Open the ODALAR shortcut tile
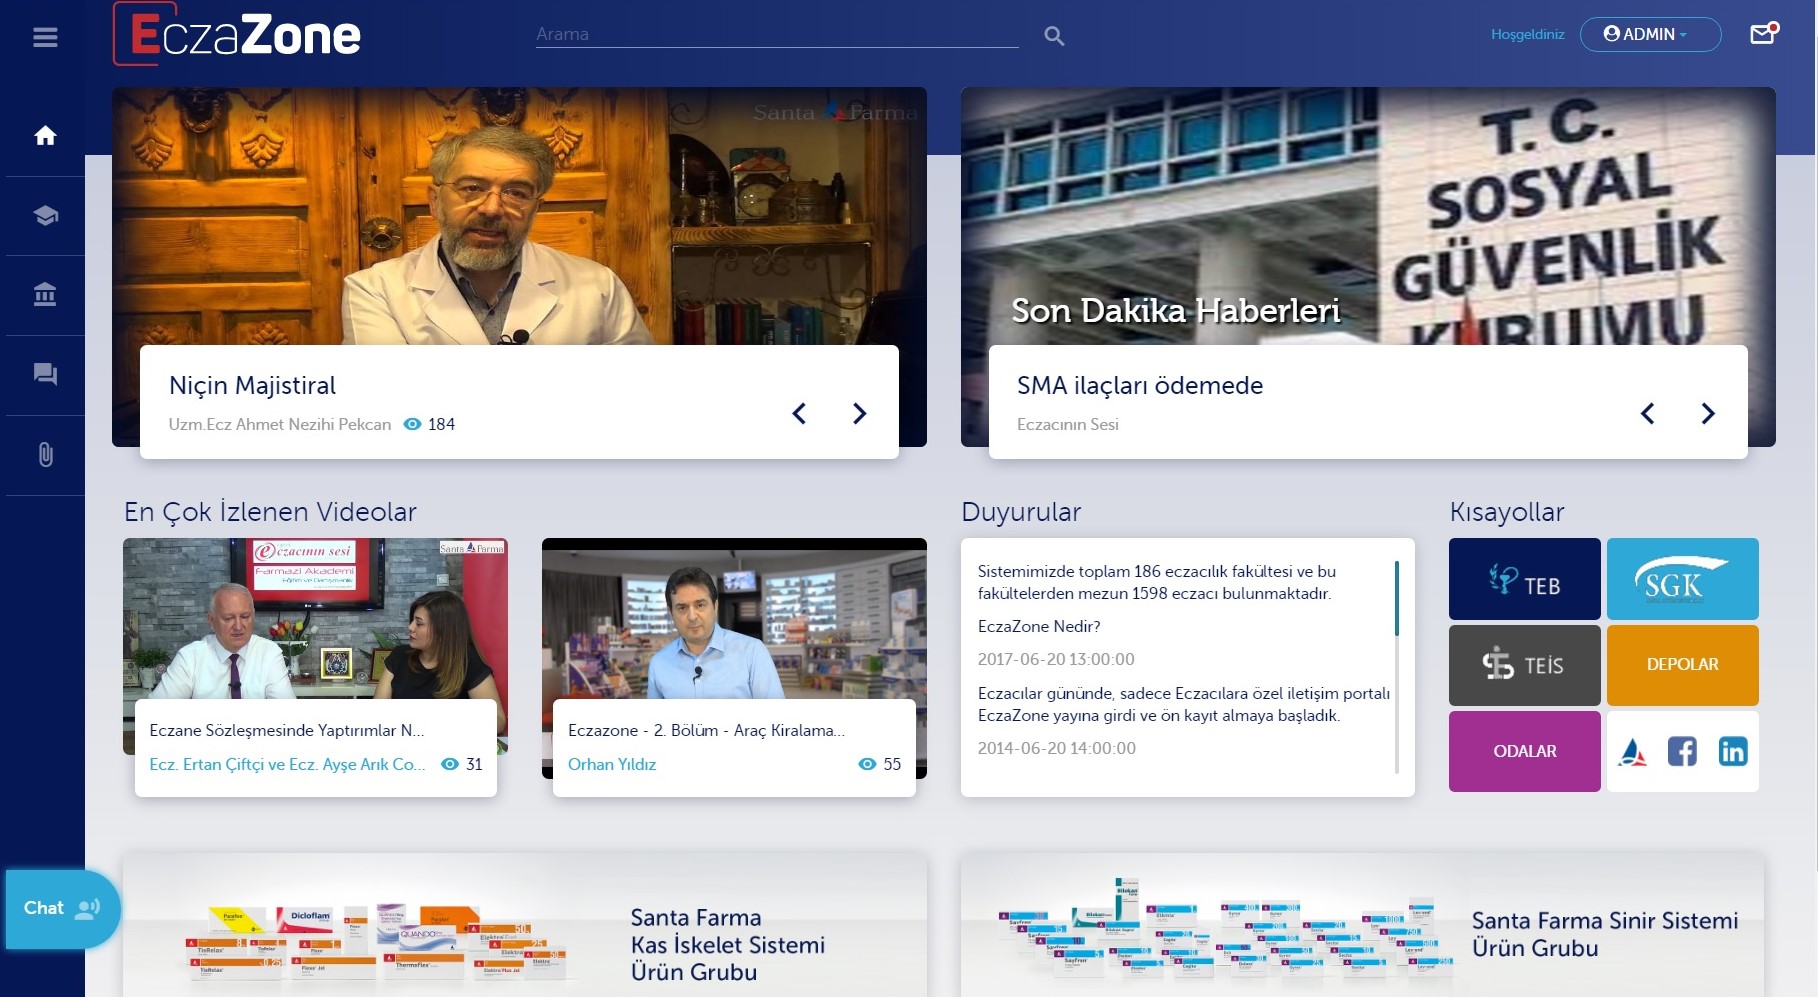The image size is (1818, 997). 1524,751
